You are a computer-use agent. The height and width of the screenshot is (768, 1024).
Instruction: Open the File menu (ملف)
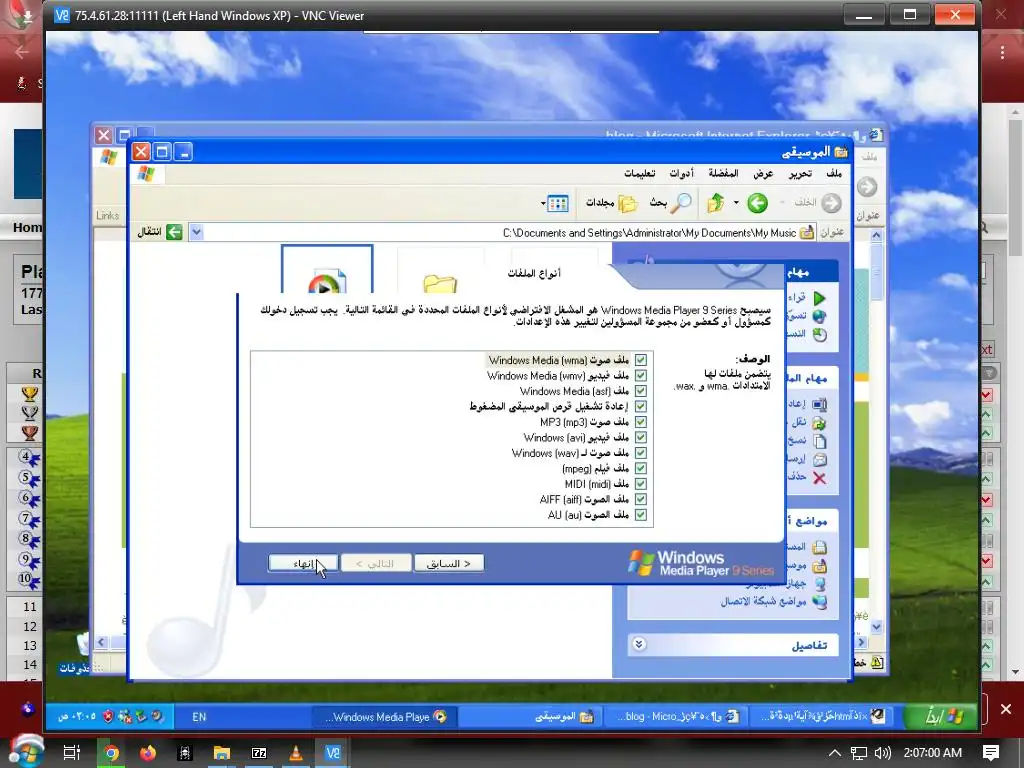pos(833,174)
